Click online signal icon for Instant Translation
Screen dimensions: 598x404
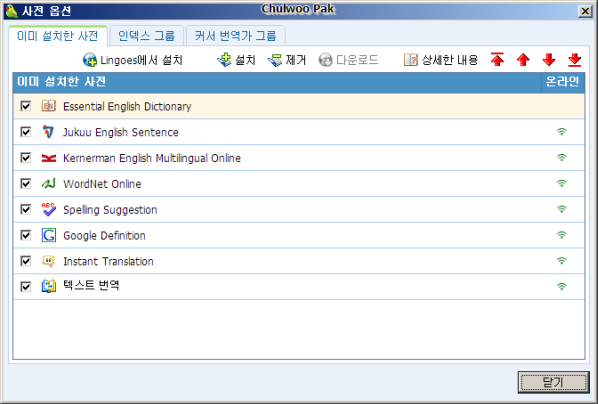[561, 261]
